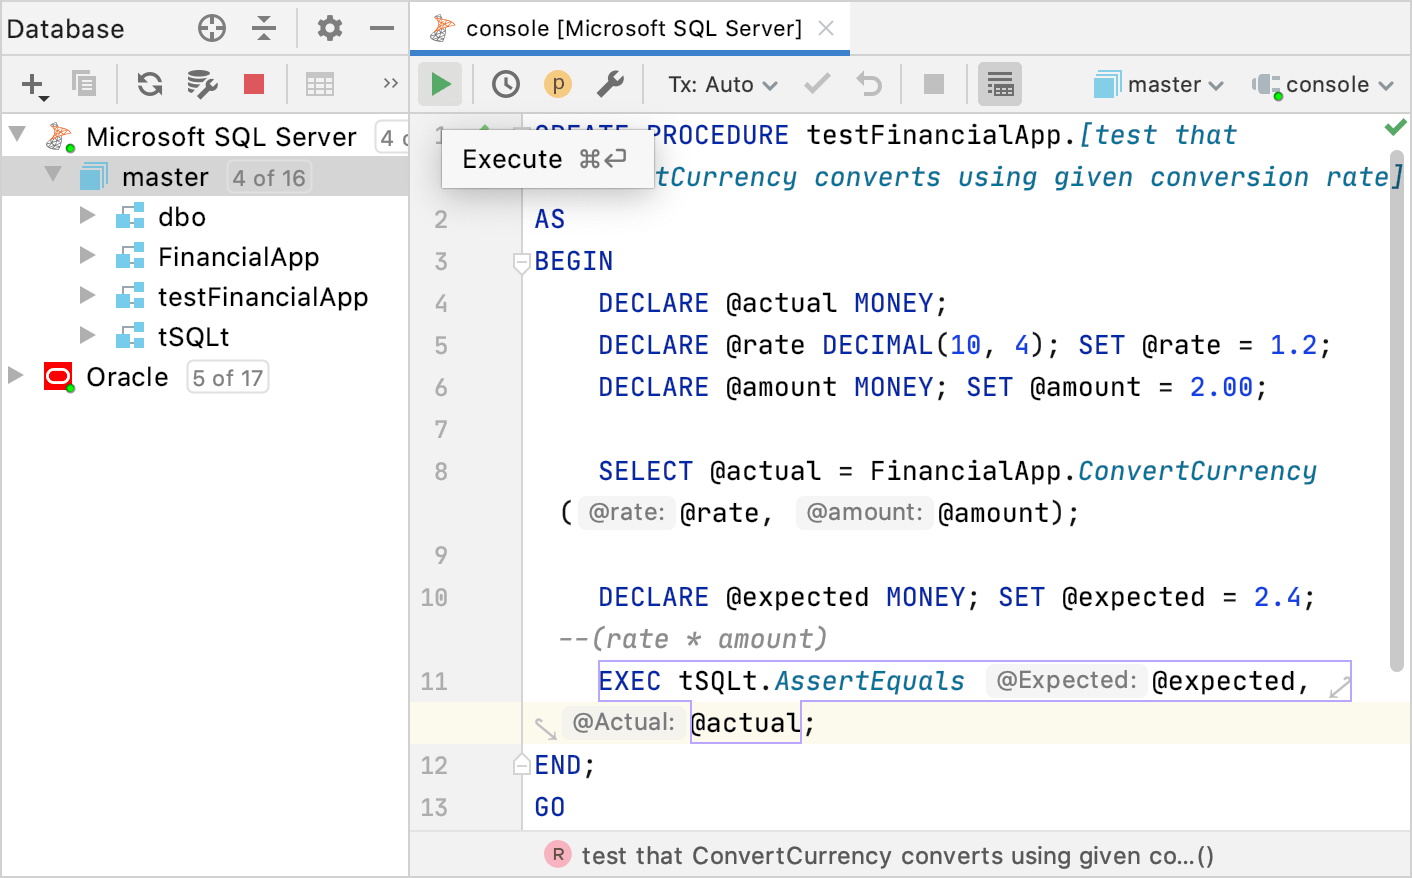Refresh the data source with the sync icon
This screenshot has width=1412, height=878.
coord(149,84)
